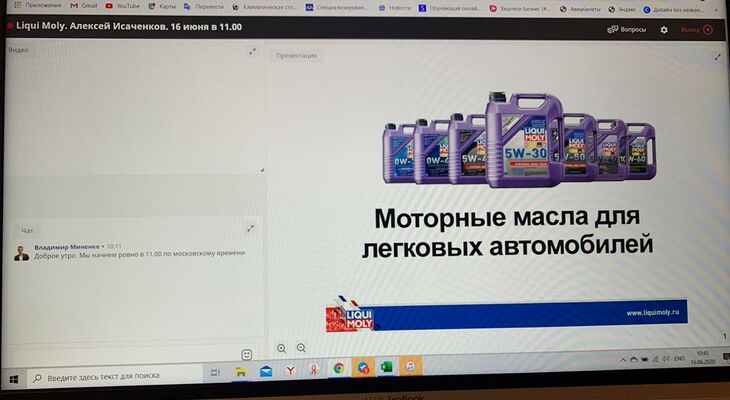Open the Карты bookmark
The width and height of the screenshot is (730, 400).
pyautogui.click(x=162, y=7)
